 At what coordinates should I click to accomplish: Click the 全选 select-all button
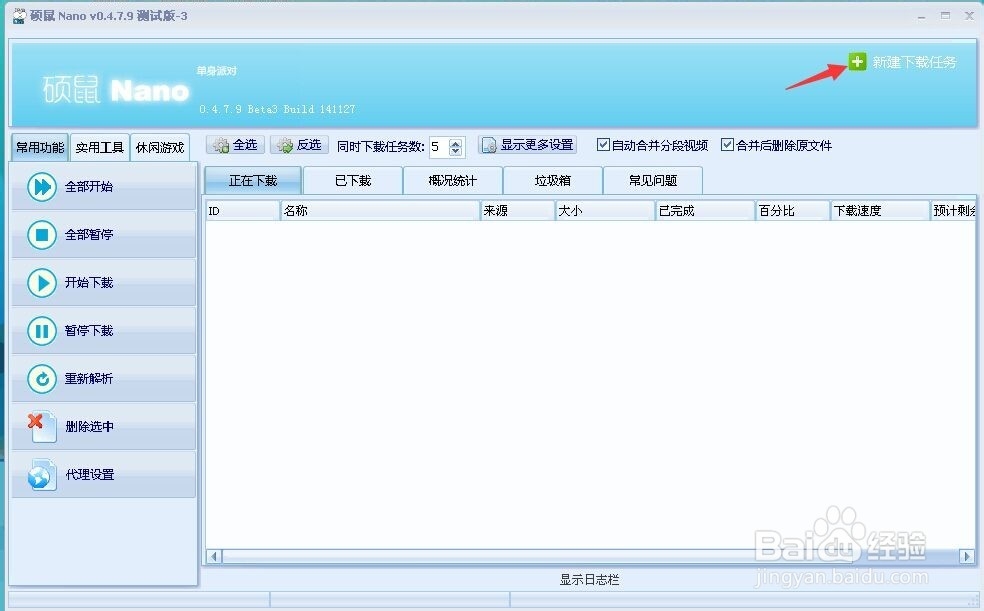point(235,145)
